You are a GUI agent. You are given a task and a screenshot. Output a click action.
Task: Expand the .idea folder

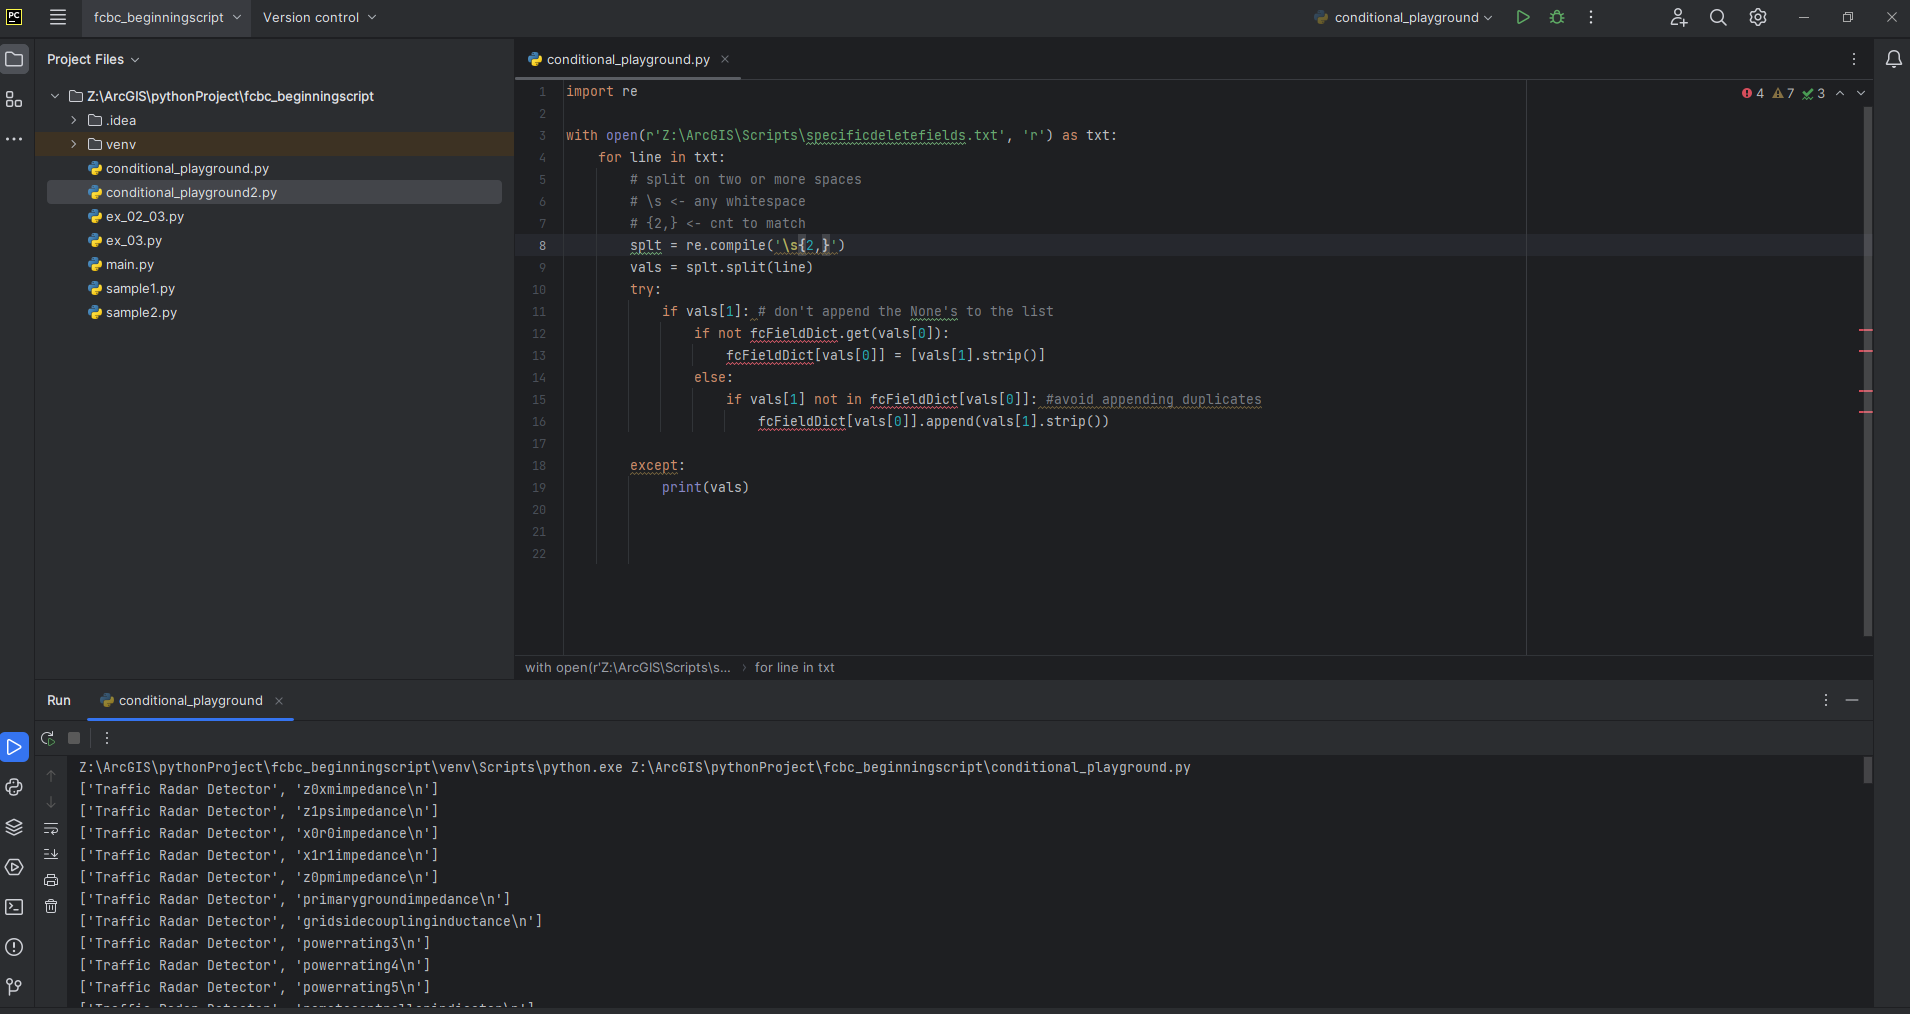(73, 120)
